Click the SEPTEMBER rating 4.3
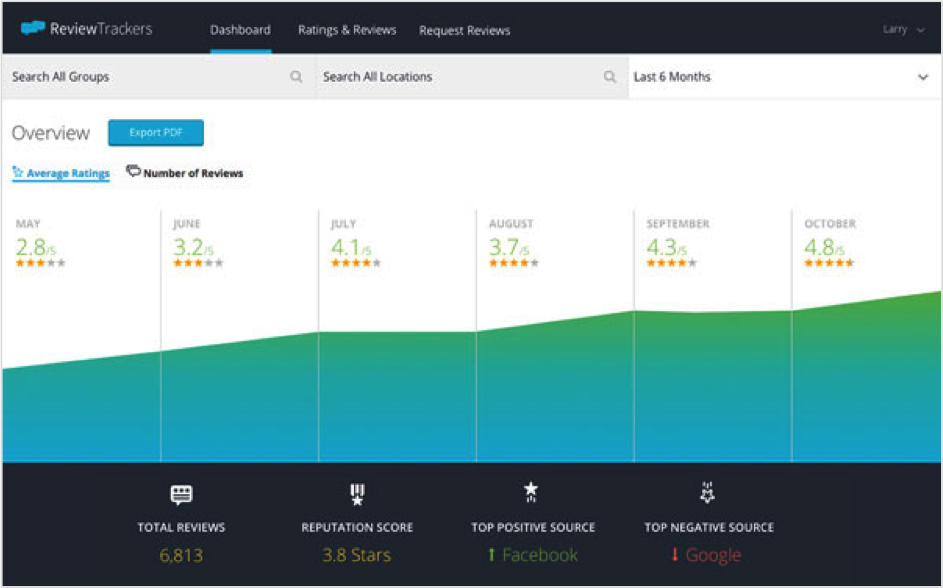Image resolution: width=943 pixels, height=588 pixels. coord(666,247)
